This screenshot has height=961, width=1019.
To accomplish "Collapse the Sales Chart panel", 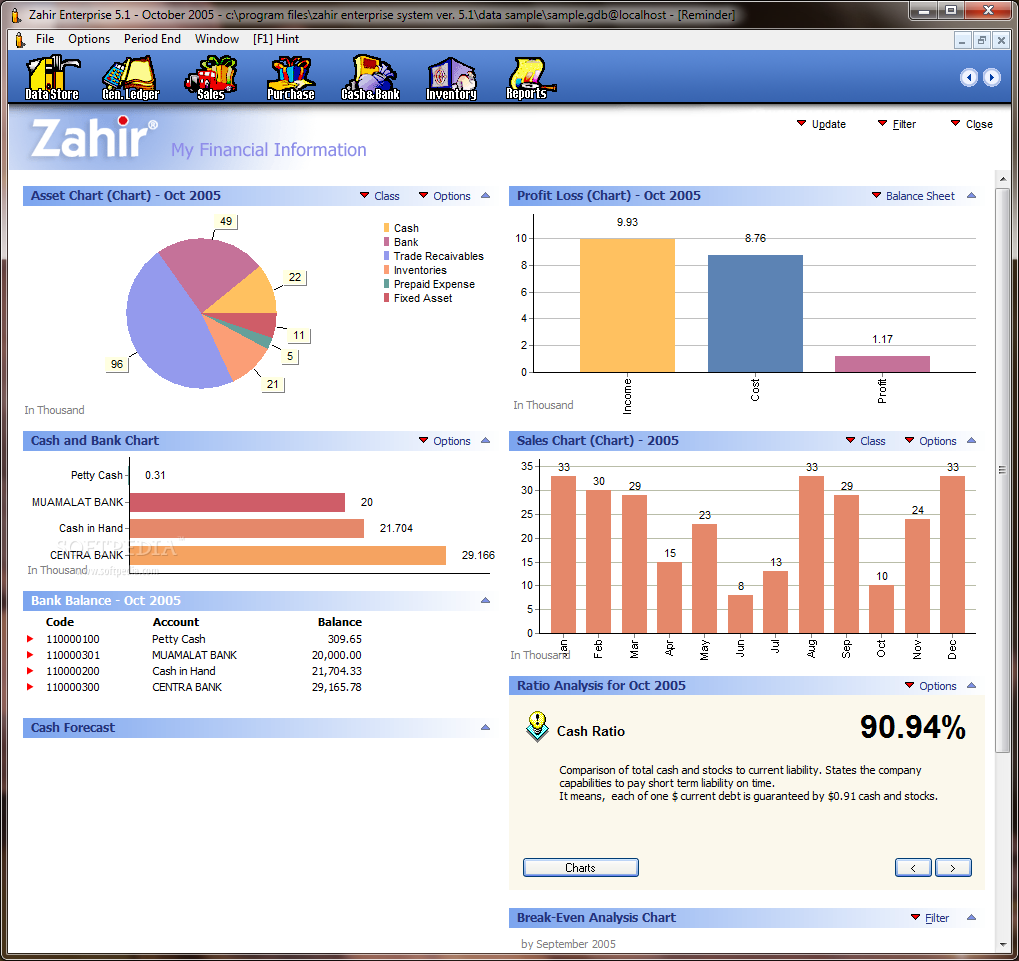I will pyautogui.click(x=972, y=441).
